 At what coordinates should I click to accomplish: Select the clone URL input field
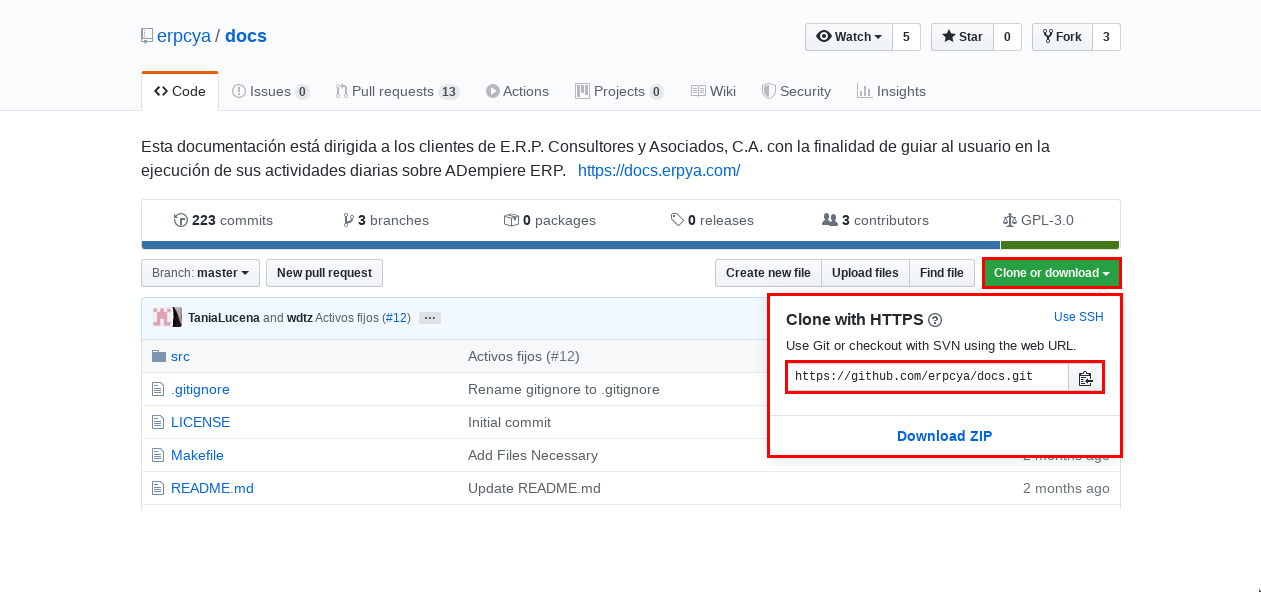[926, 377]
